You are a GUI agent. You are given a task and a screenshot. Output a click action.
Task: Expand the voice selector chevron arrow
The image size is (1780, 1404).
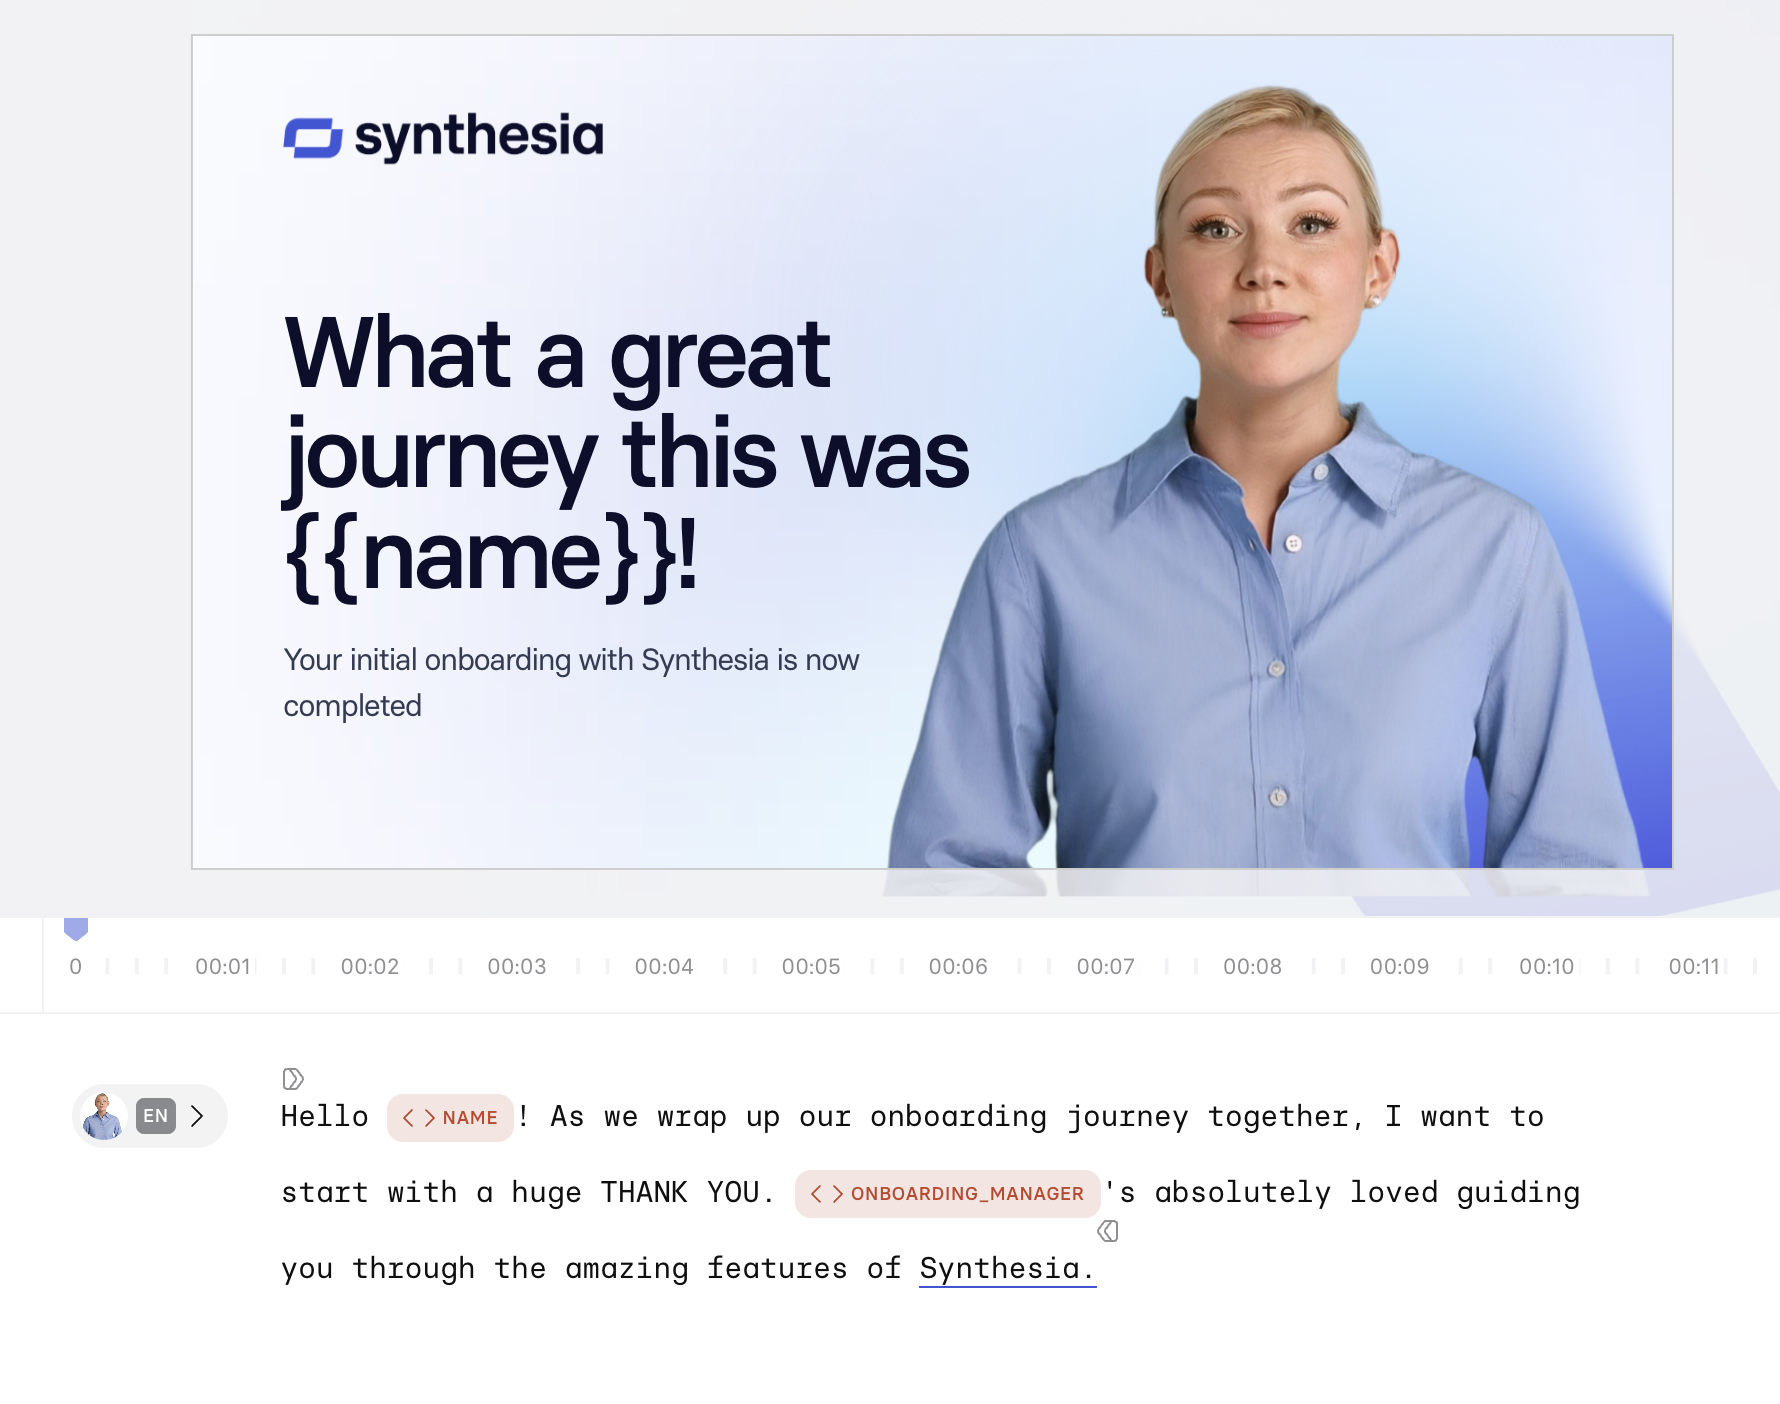pos(197,1116)
